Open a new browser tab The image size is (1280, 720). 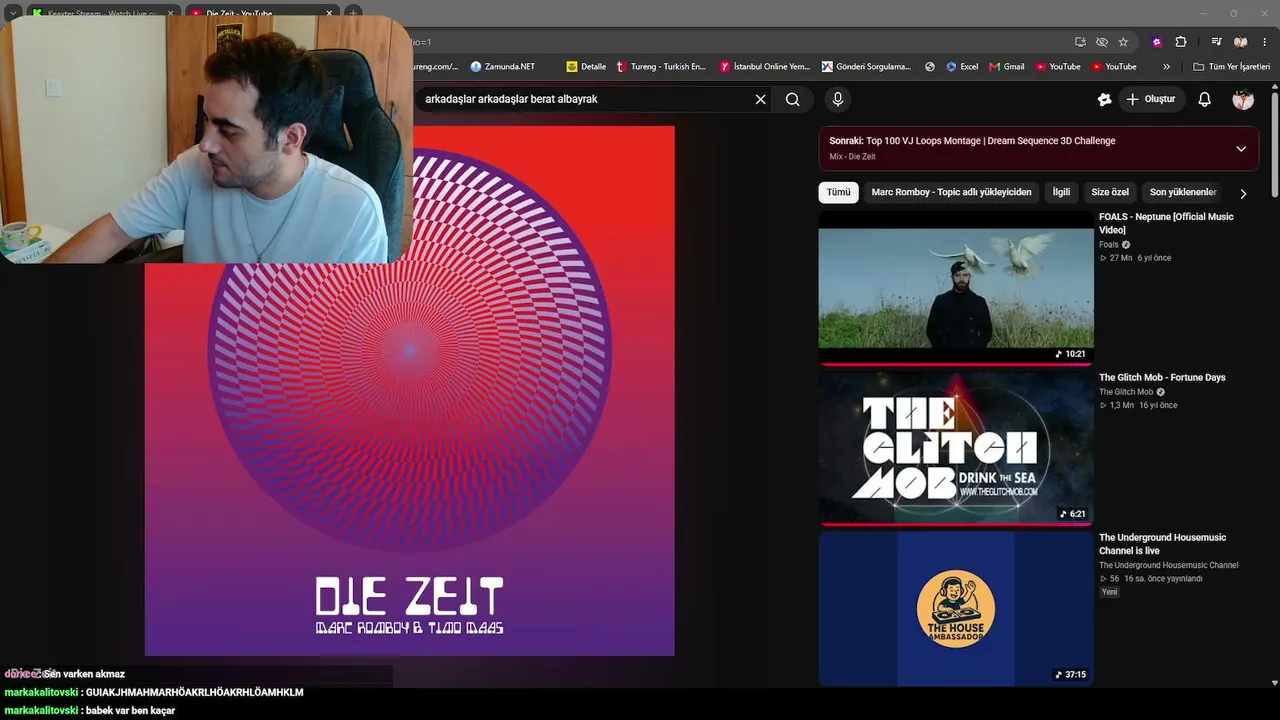[353, 13]
